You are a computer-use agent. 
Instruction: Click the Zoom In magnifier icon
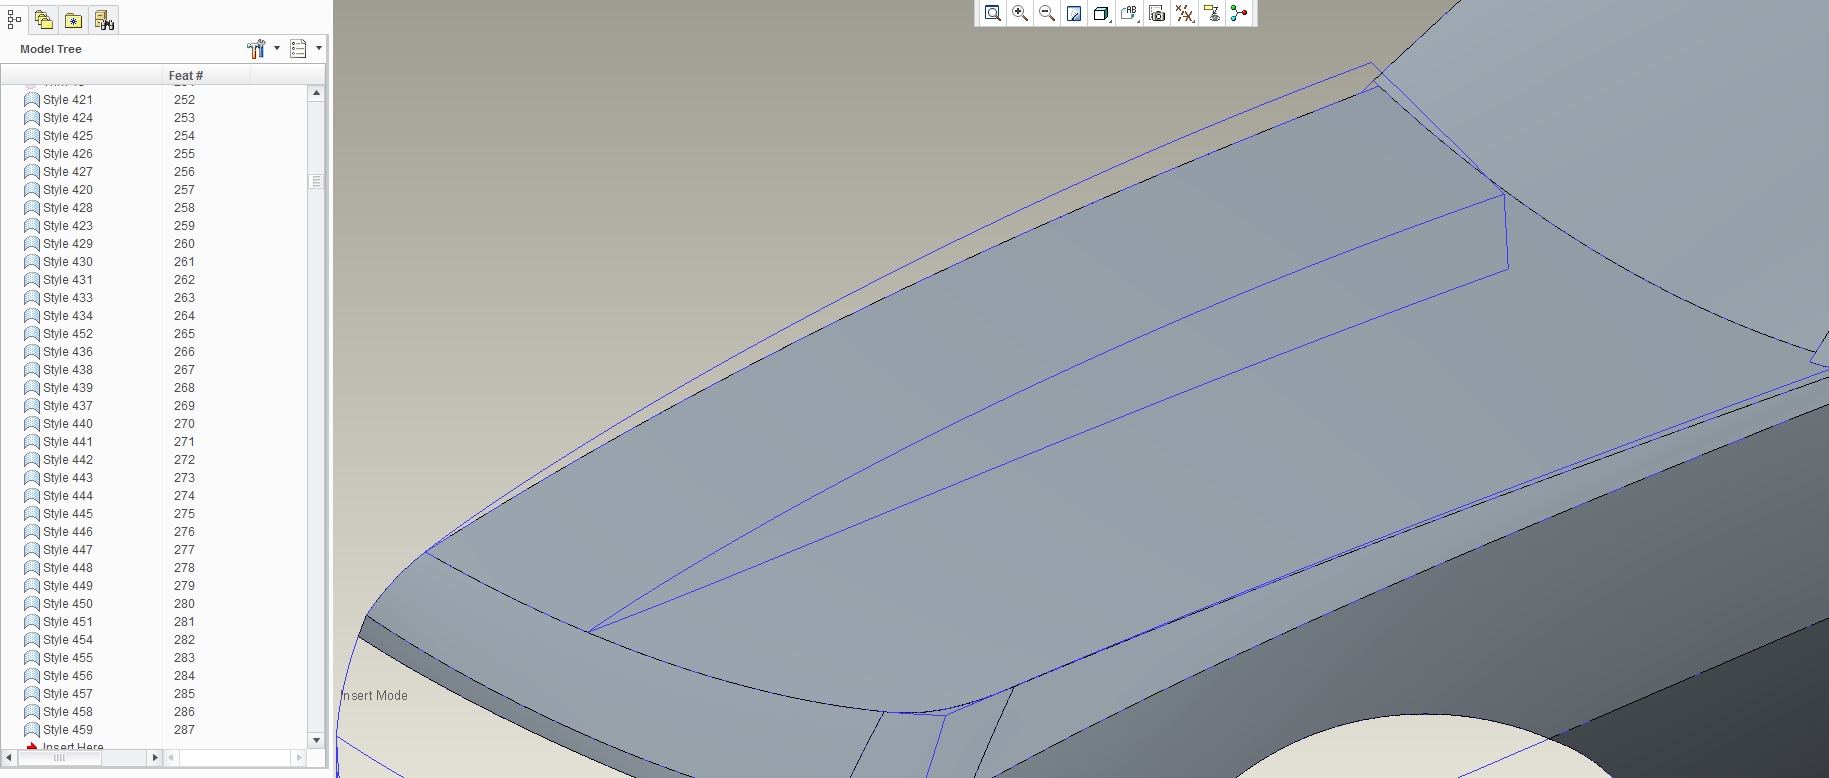click(1020, 13)
